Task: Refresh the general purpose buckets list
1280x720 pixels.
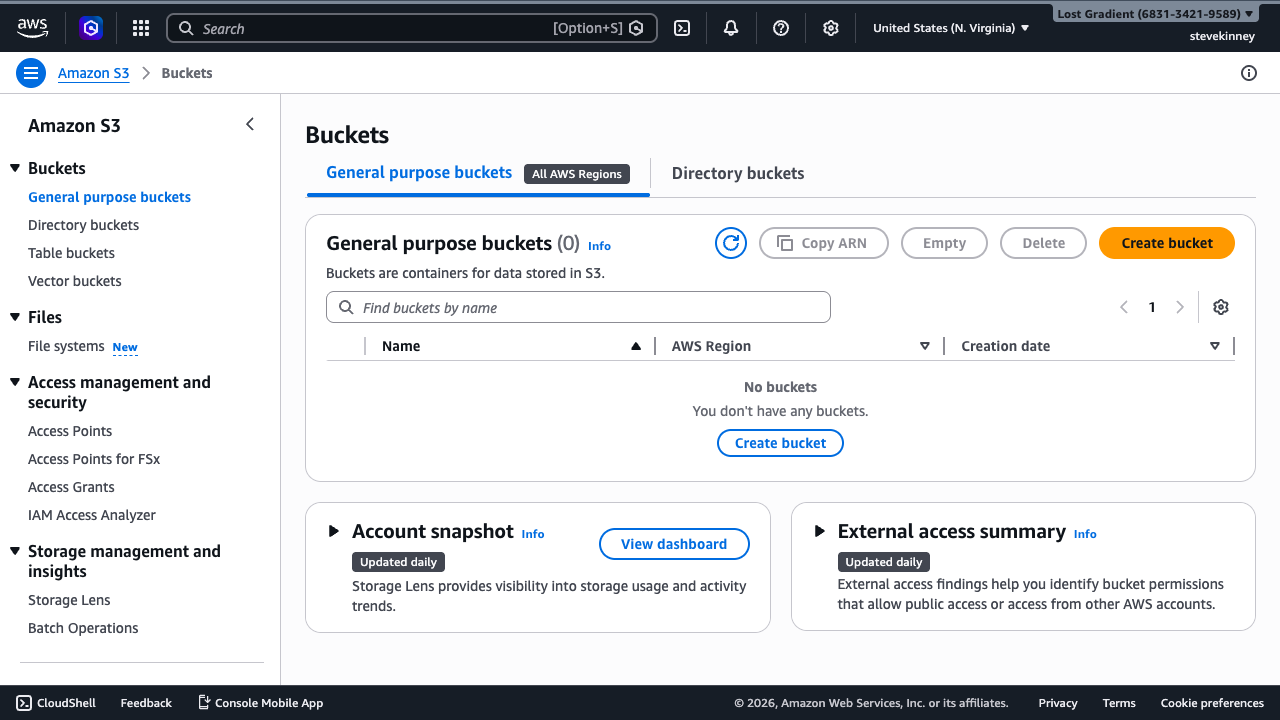Action: (x=731, y=243)
